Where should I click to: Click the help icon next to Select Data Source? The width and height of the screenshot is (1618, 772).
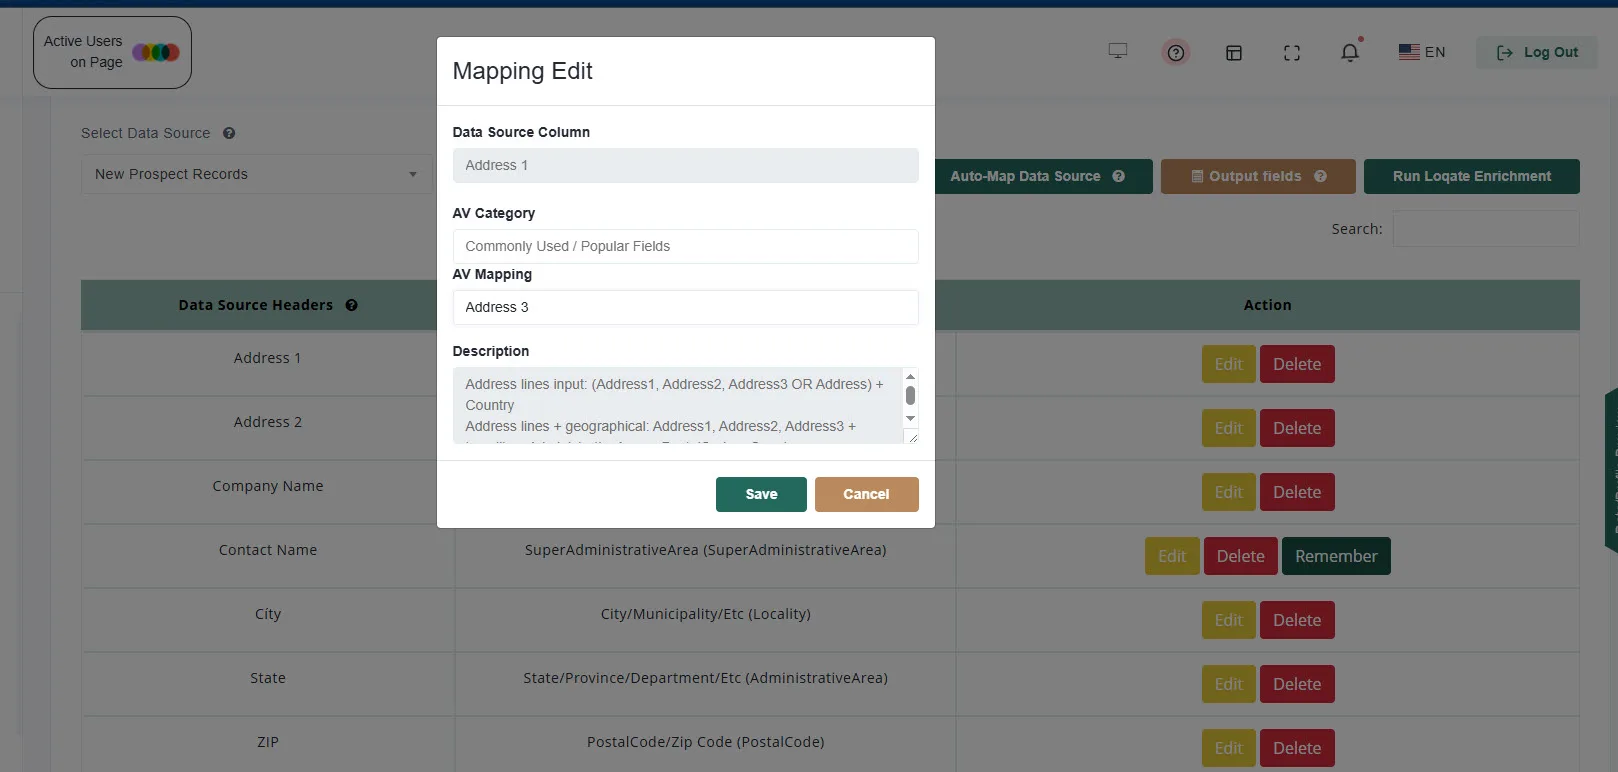point(229,133)
